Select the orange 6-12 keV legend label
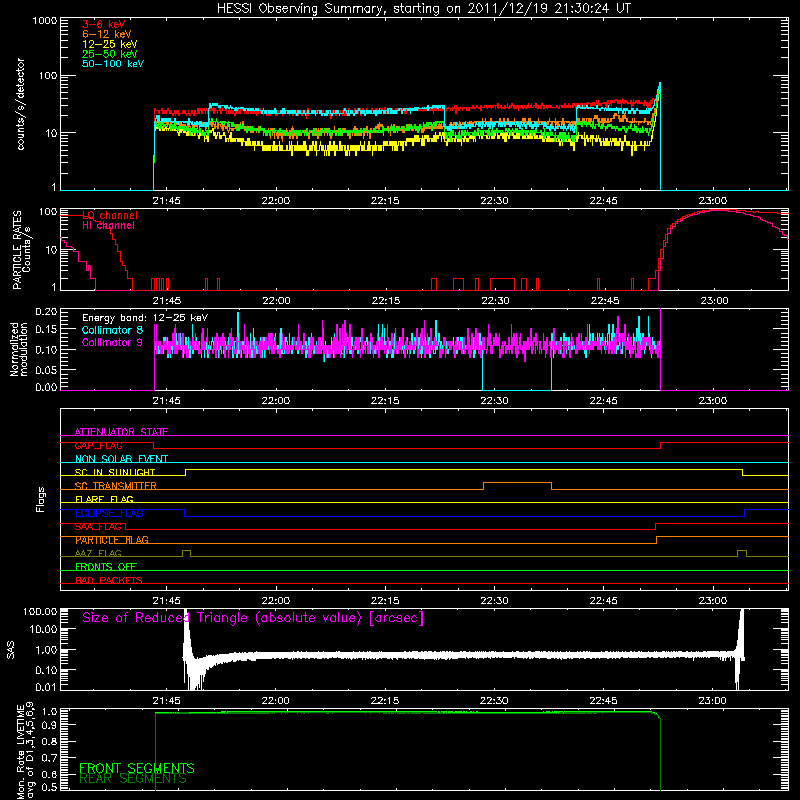 click(107, 34)
